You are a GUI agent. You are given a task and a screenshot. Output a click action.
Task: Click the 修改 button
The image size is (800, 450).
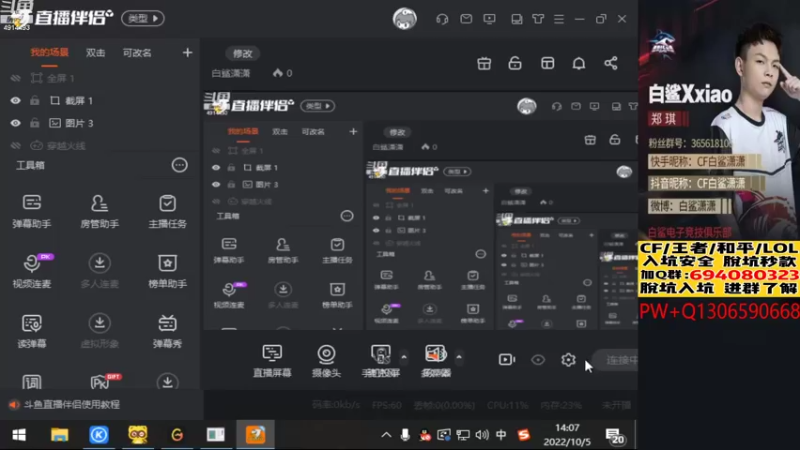(x=242, y=53)
